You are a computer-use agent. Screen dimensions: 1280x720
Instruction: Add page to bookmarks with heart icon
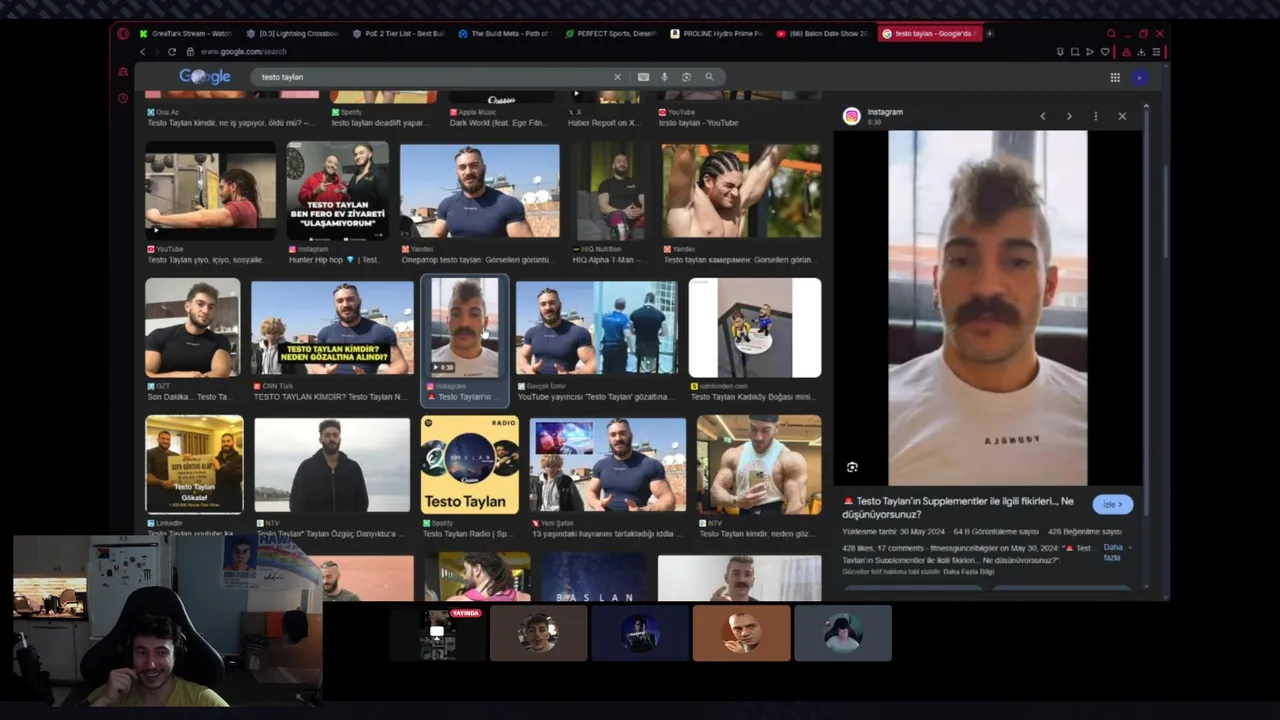[x=1105, y=52]
